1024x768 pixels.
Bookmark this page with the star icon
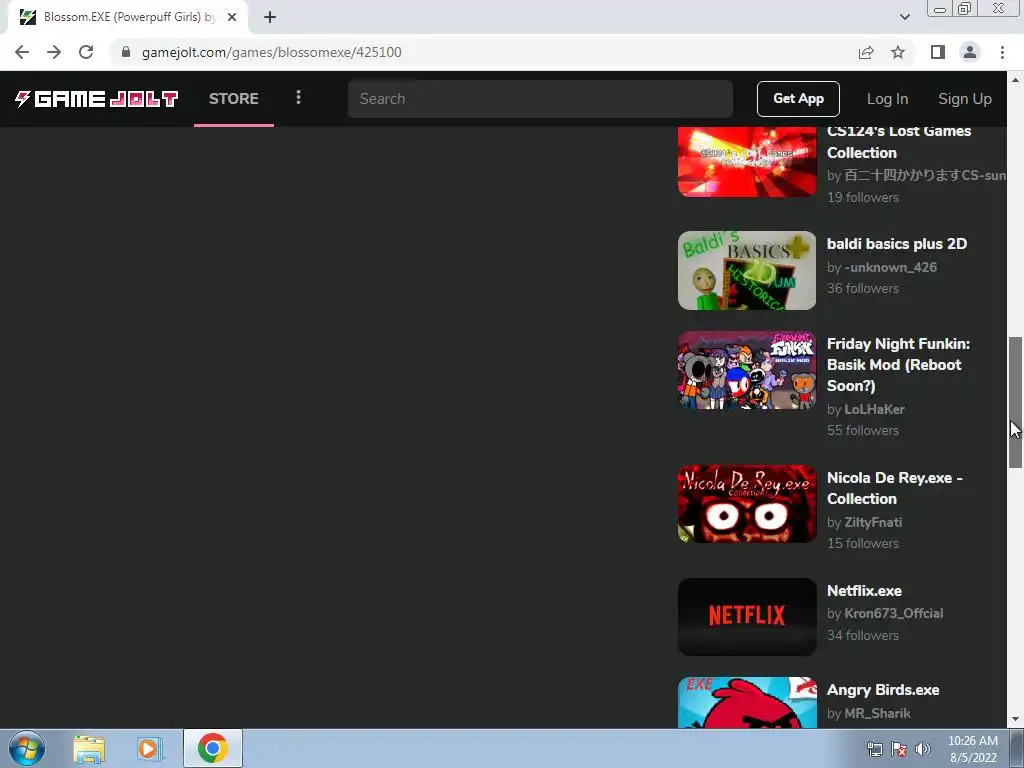898,52
